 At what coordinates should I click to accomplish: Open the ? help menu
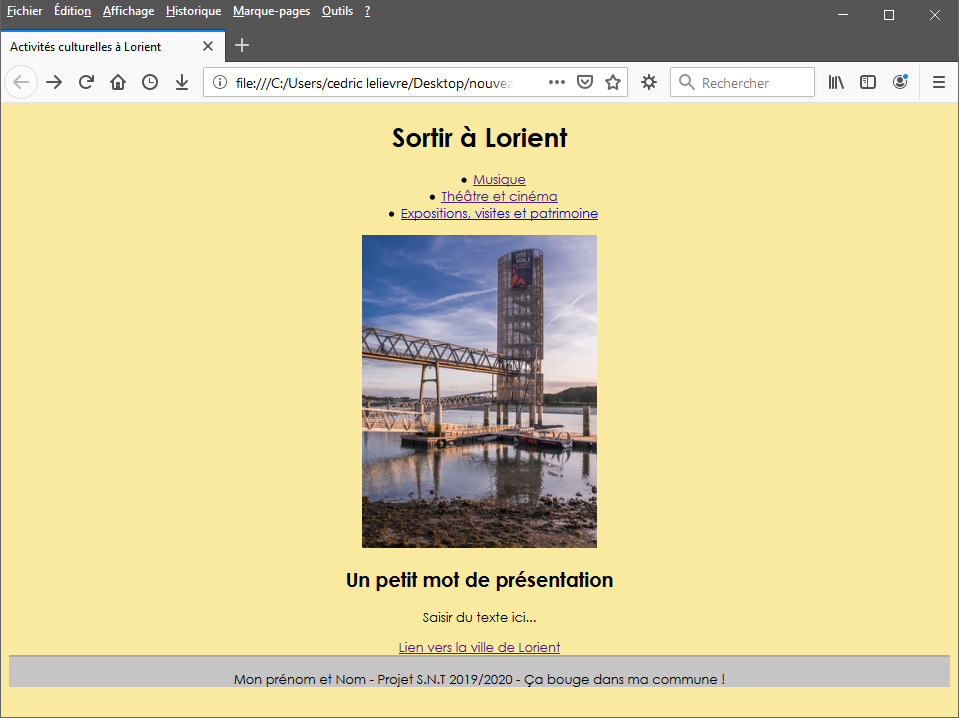[368, 11]
